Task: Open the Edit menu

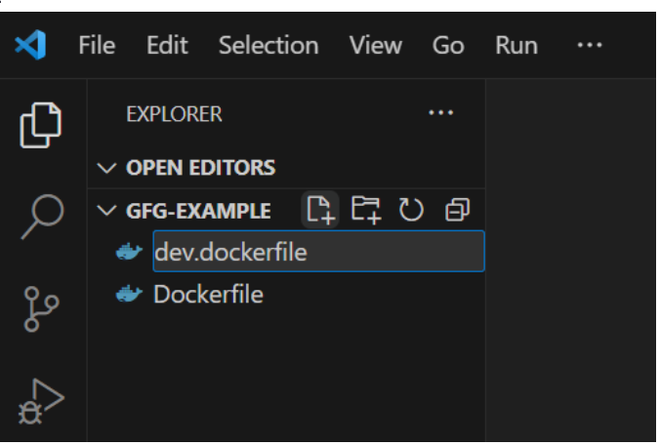Action: (x=167, y=45)
